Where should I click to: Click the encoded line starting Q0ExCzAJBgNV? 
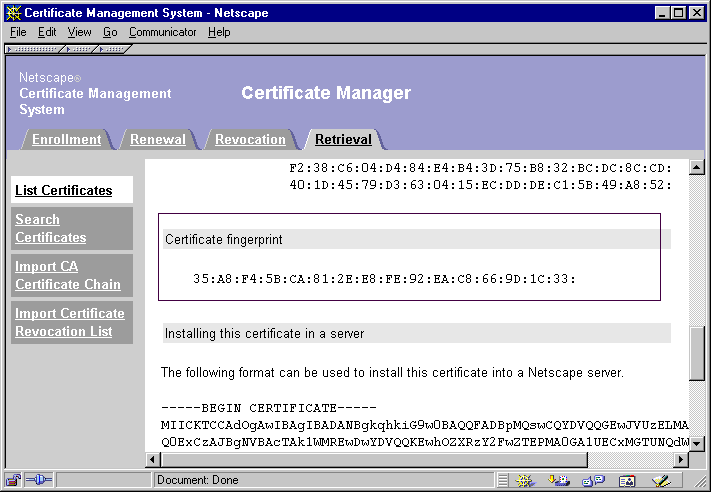pyautogui.click(x=424, y=442)
